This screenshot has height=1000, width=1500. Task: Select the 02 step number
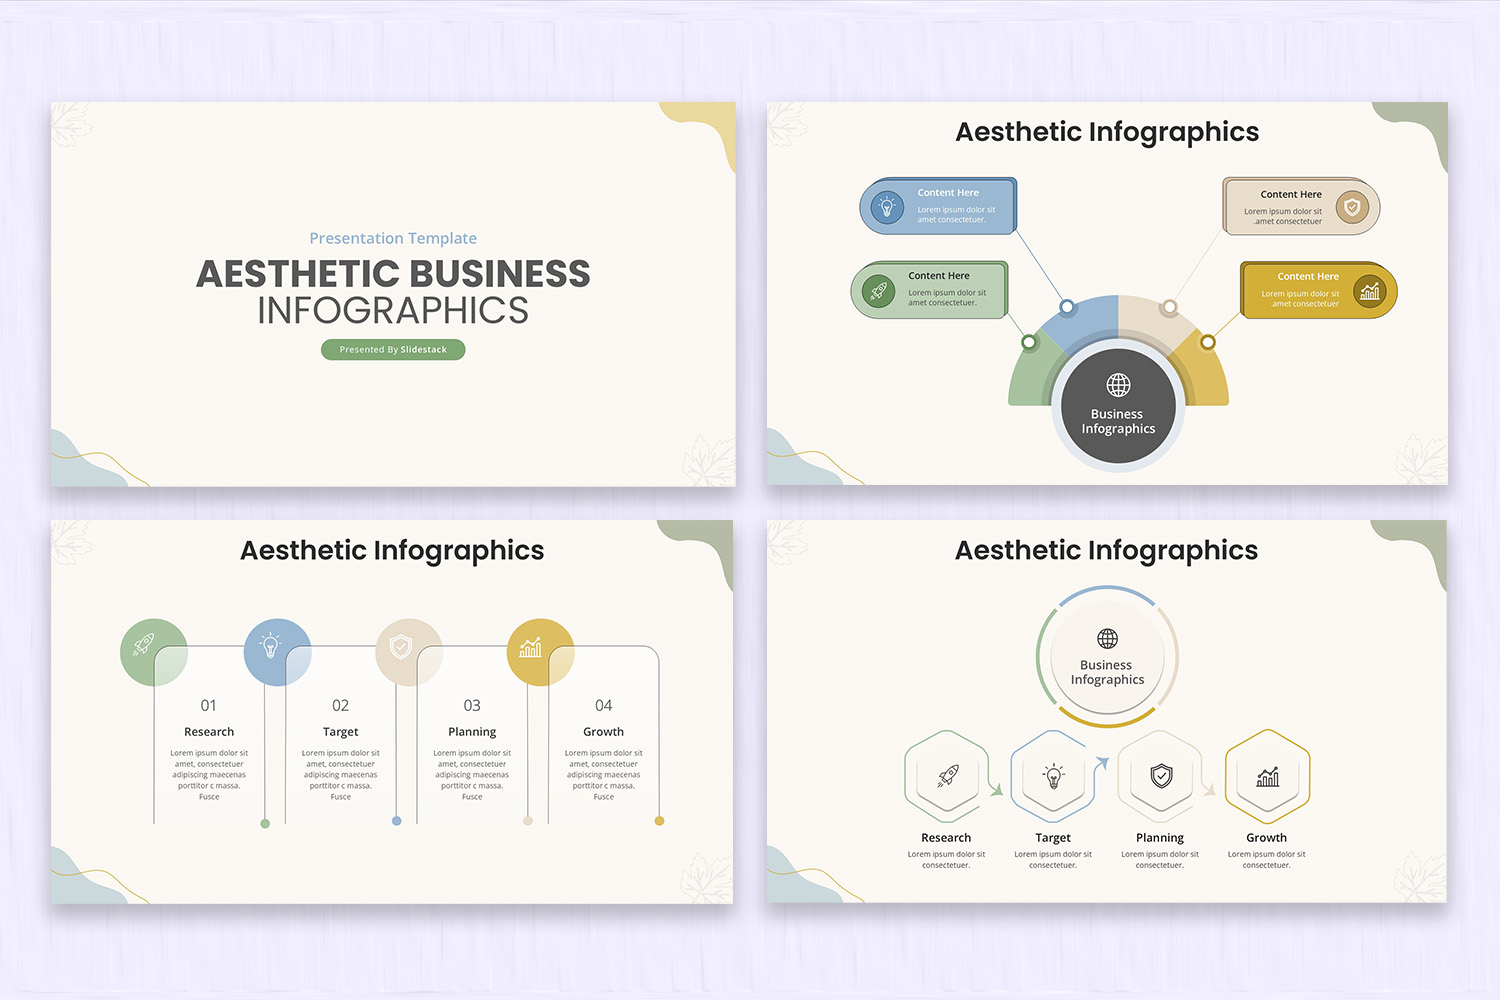[x=340, y=706]
